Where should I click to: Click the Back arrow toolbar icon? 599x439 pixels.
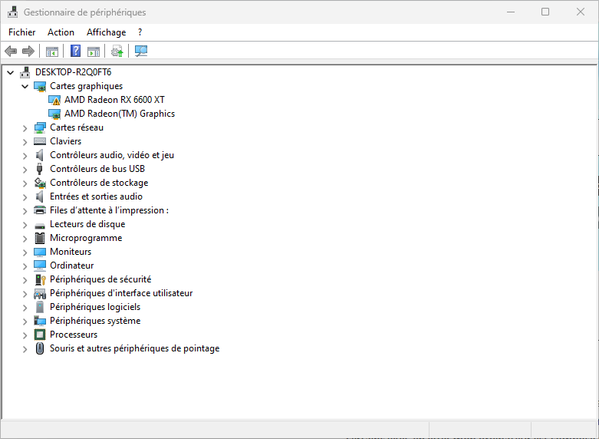(x=11, y=51)
